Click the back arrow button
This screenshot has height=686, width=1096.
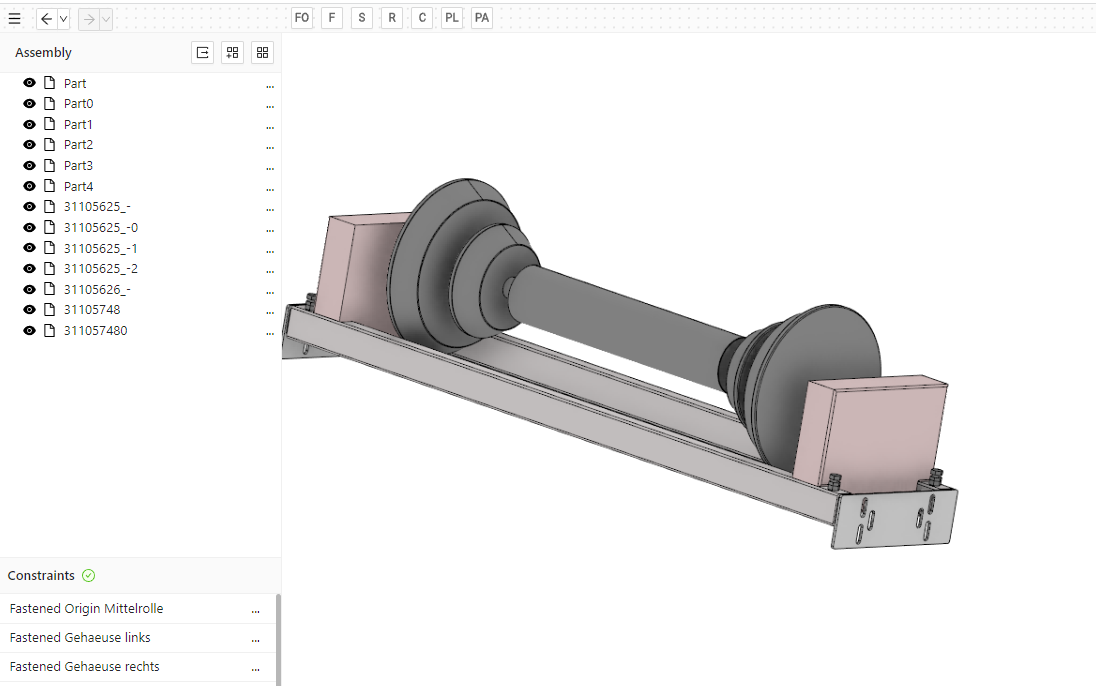coord(46,19)
